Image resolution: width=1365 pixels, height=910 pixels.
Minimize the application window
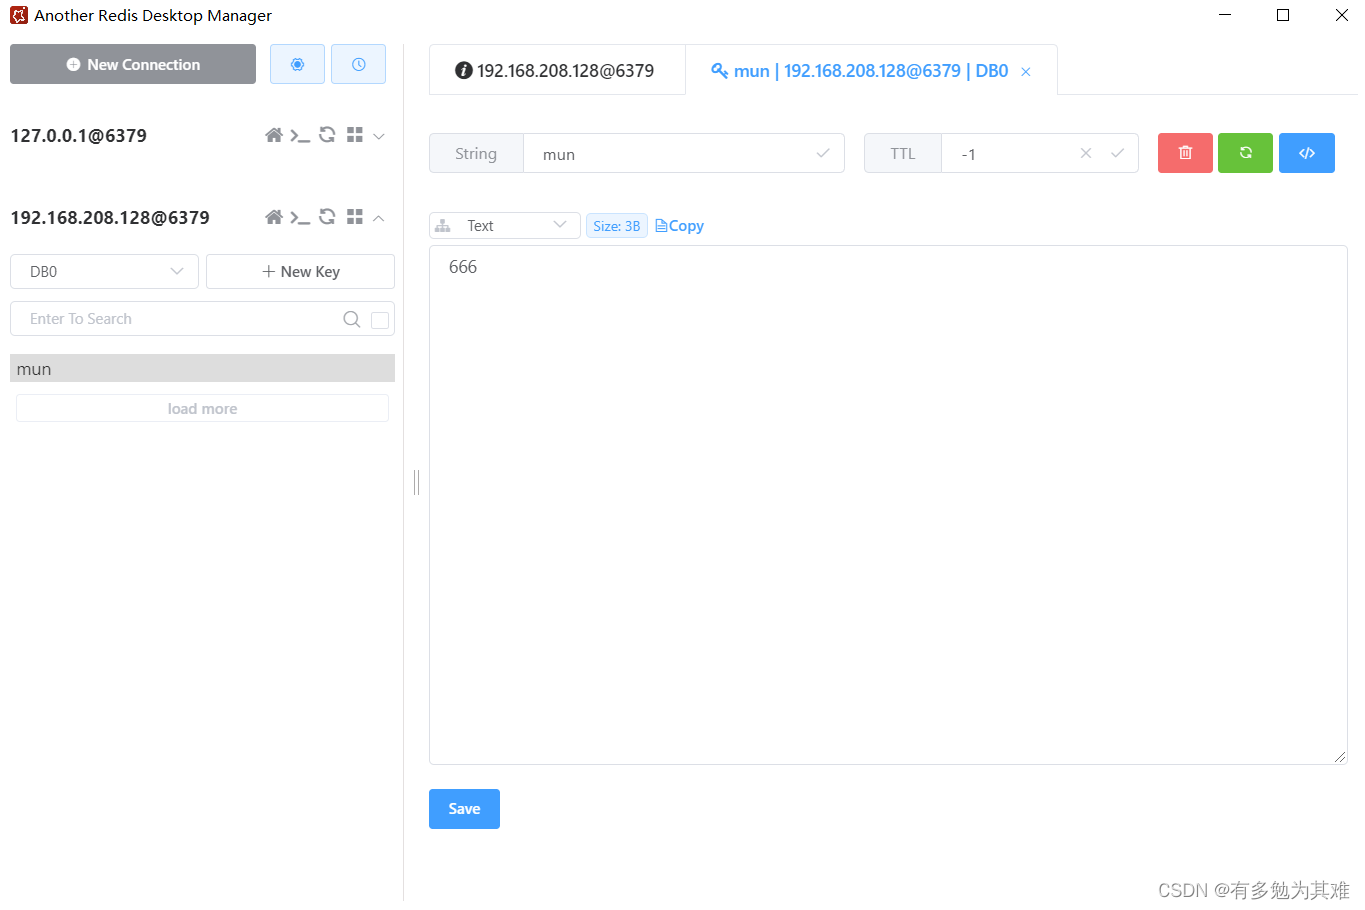pyautogui.click(x=1225, y=15)
